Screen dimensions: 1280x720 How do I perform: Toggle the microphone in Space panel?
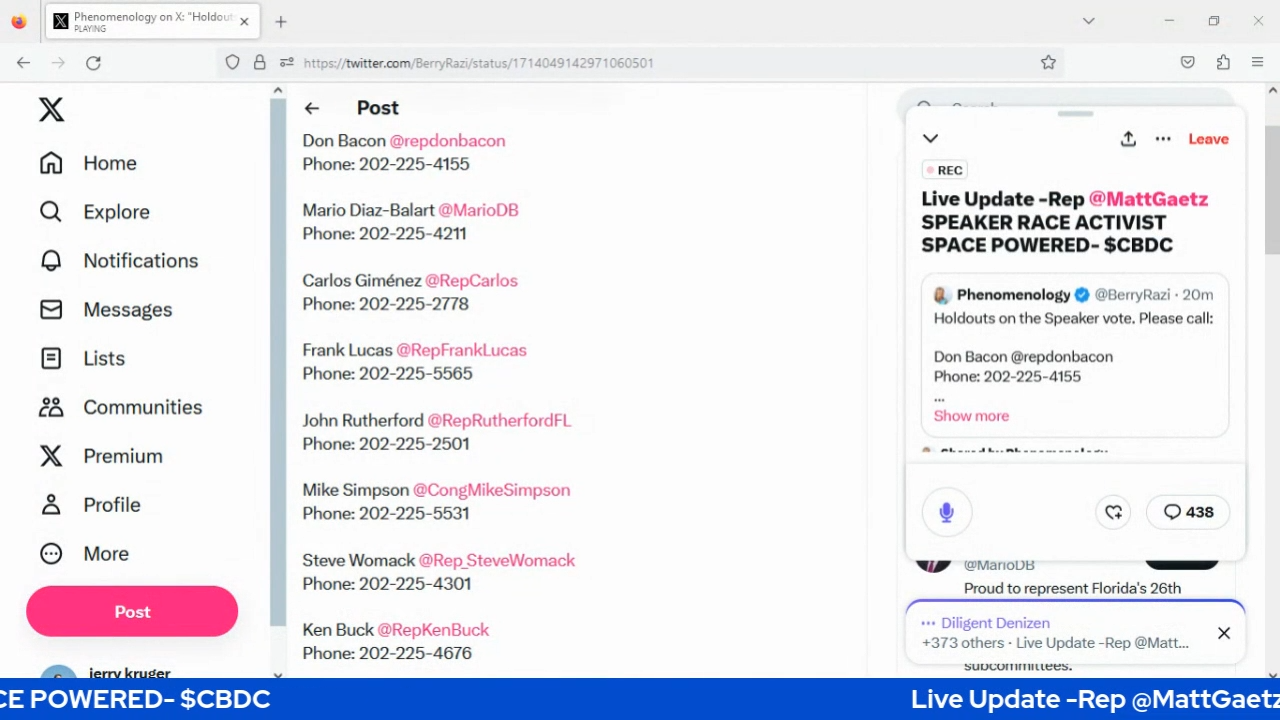pyautogui.click(x=946, y=512)
